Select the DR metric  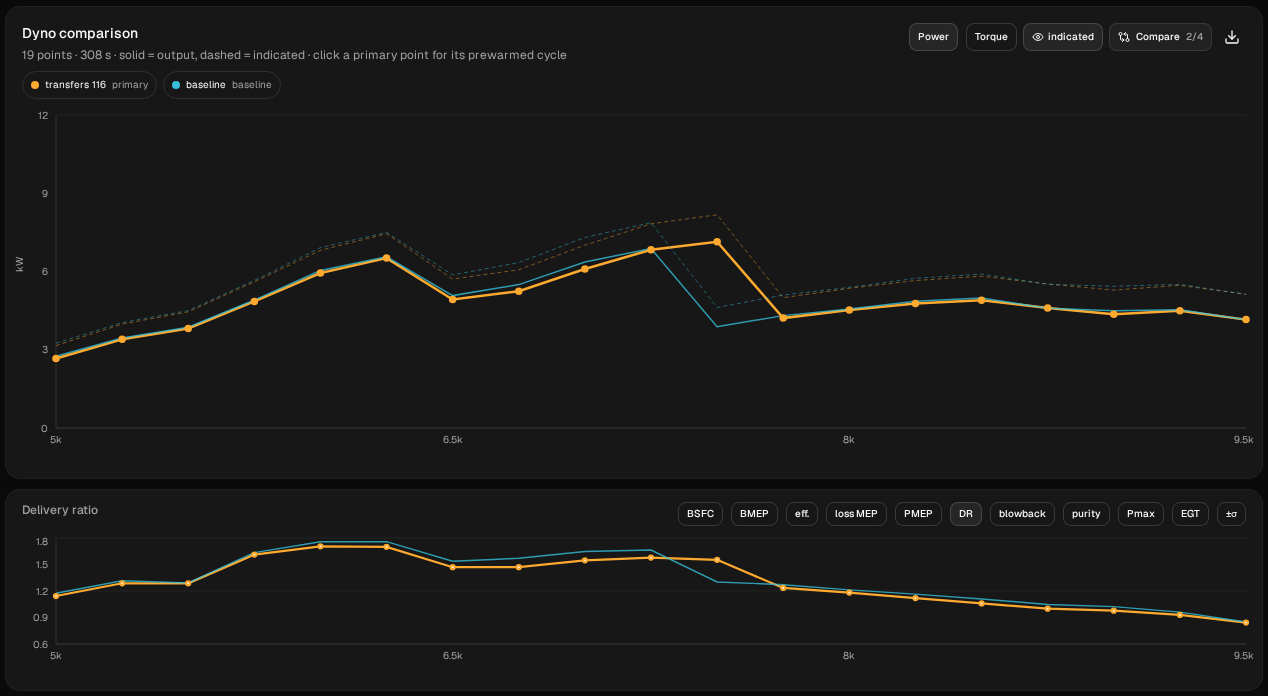point(966,514)
